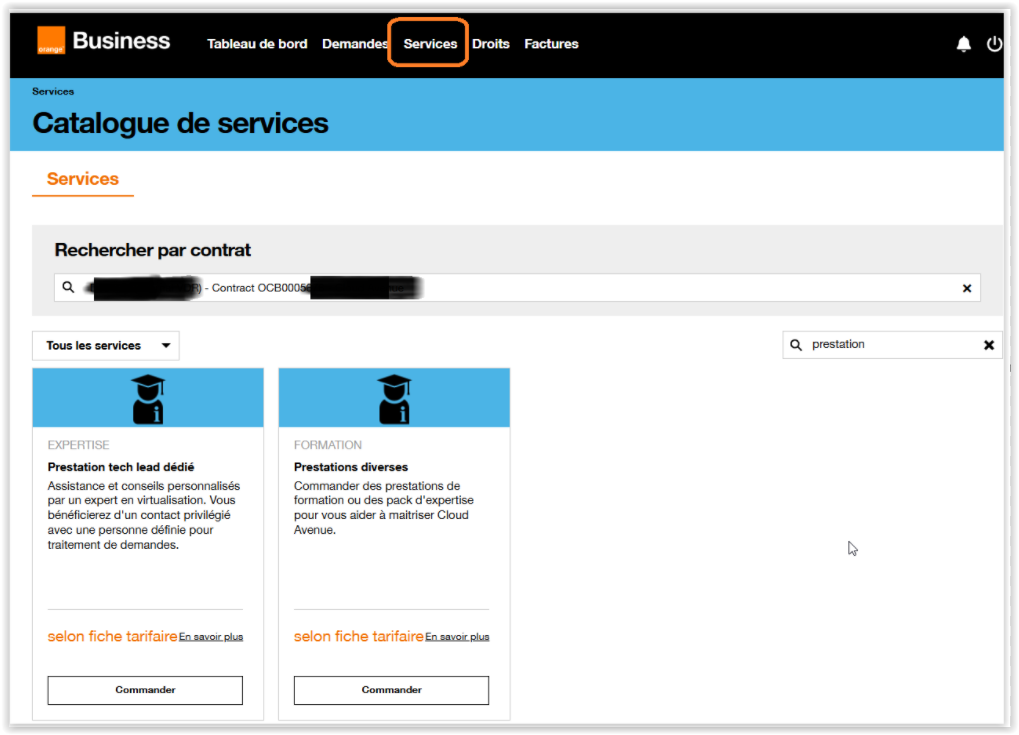
Task: Click the Orange Business logo
Action: tap(104, 42)
